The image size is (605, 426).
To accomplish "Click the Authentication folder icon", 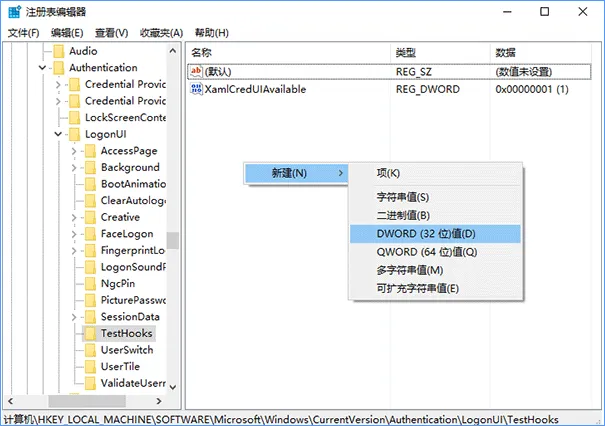I will pos(59,68).
